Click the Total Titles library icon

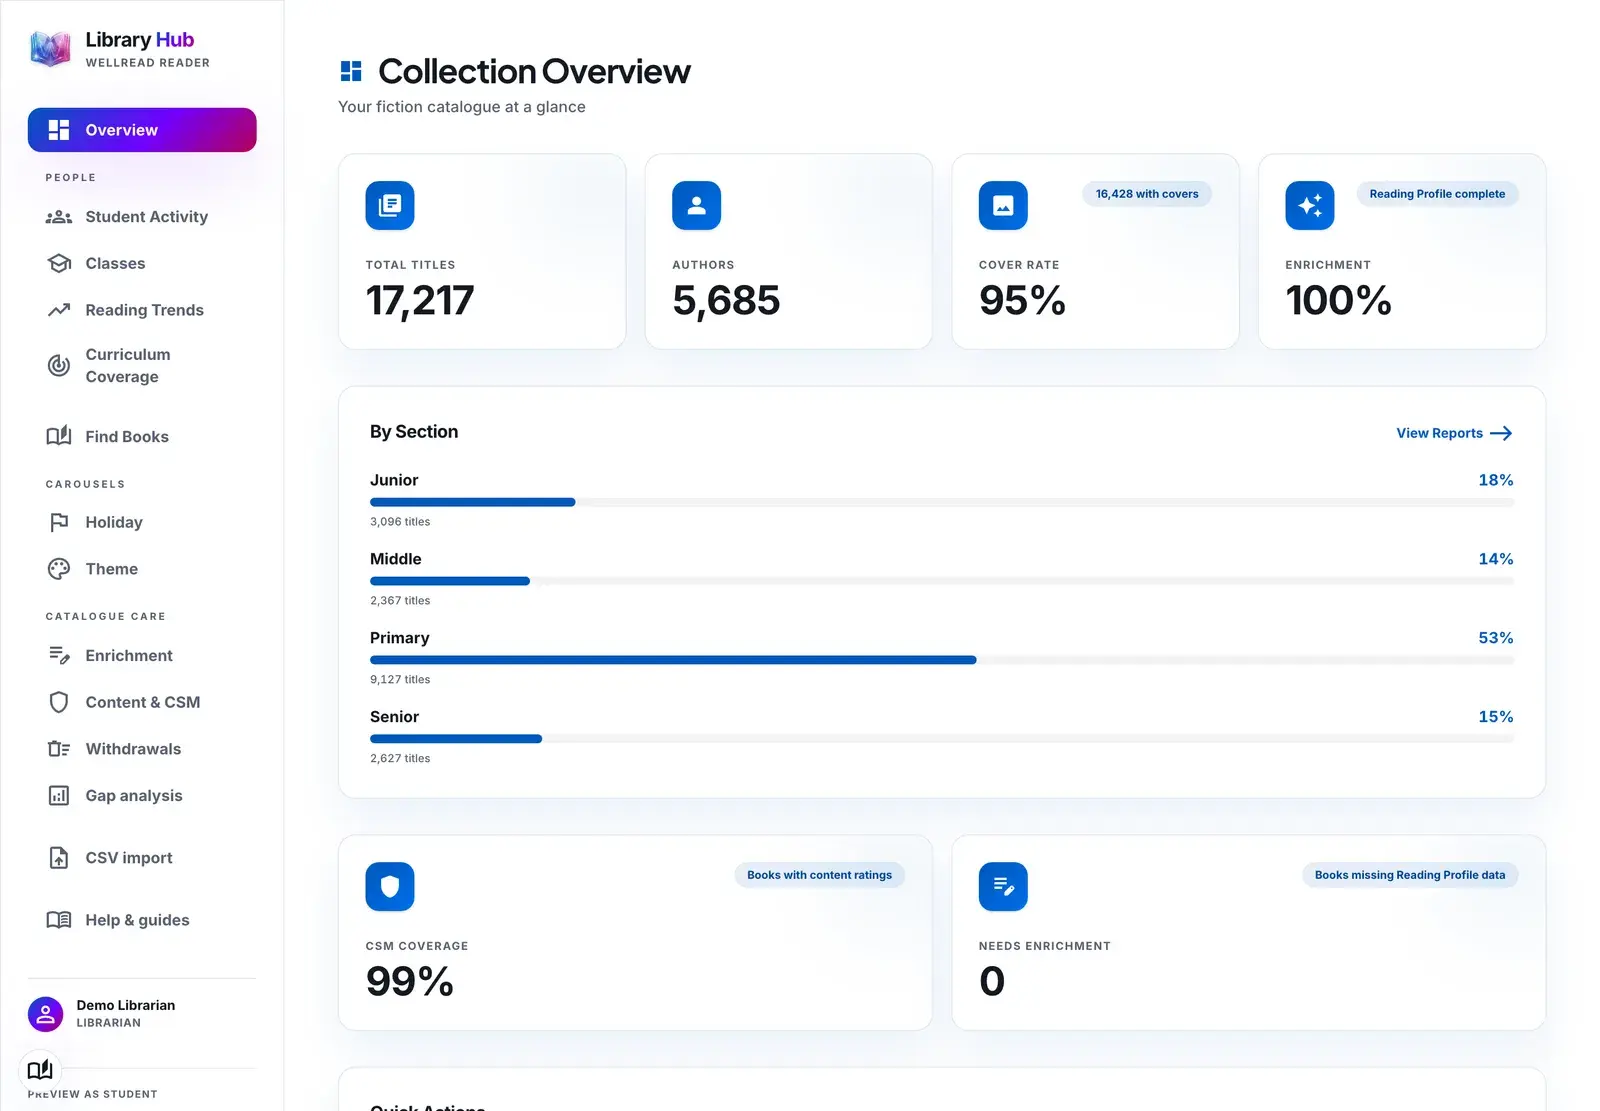[390, 205]
